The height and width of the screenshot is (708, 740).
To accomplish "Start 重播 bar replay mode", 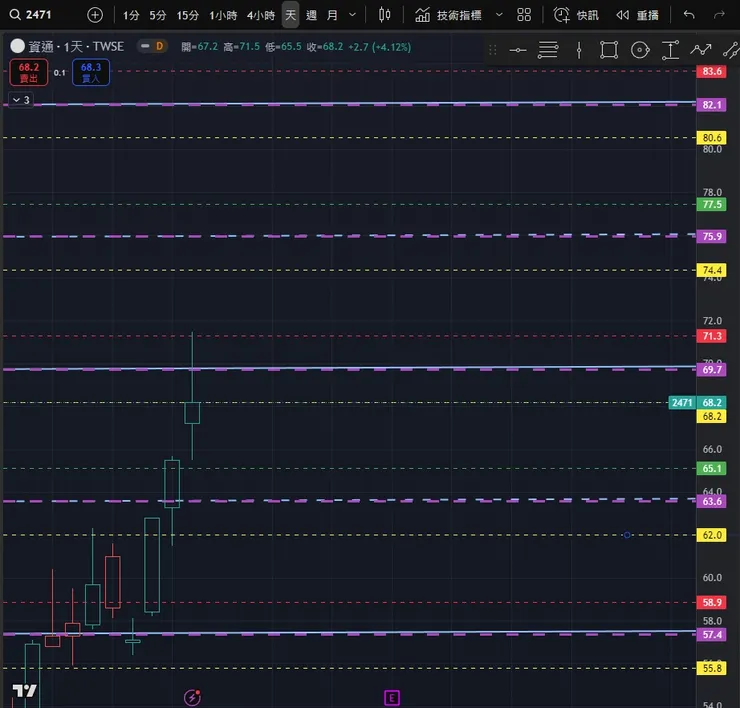I will pos(637,15).
